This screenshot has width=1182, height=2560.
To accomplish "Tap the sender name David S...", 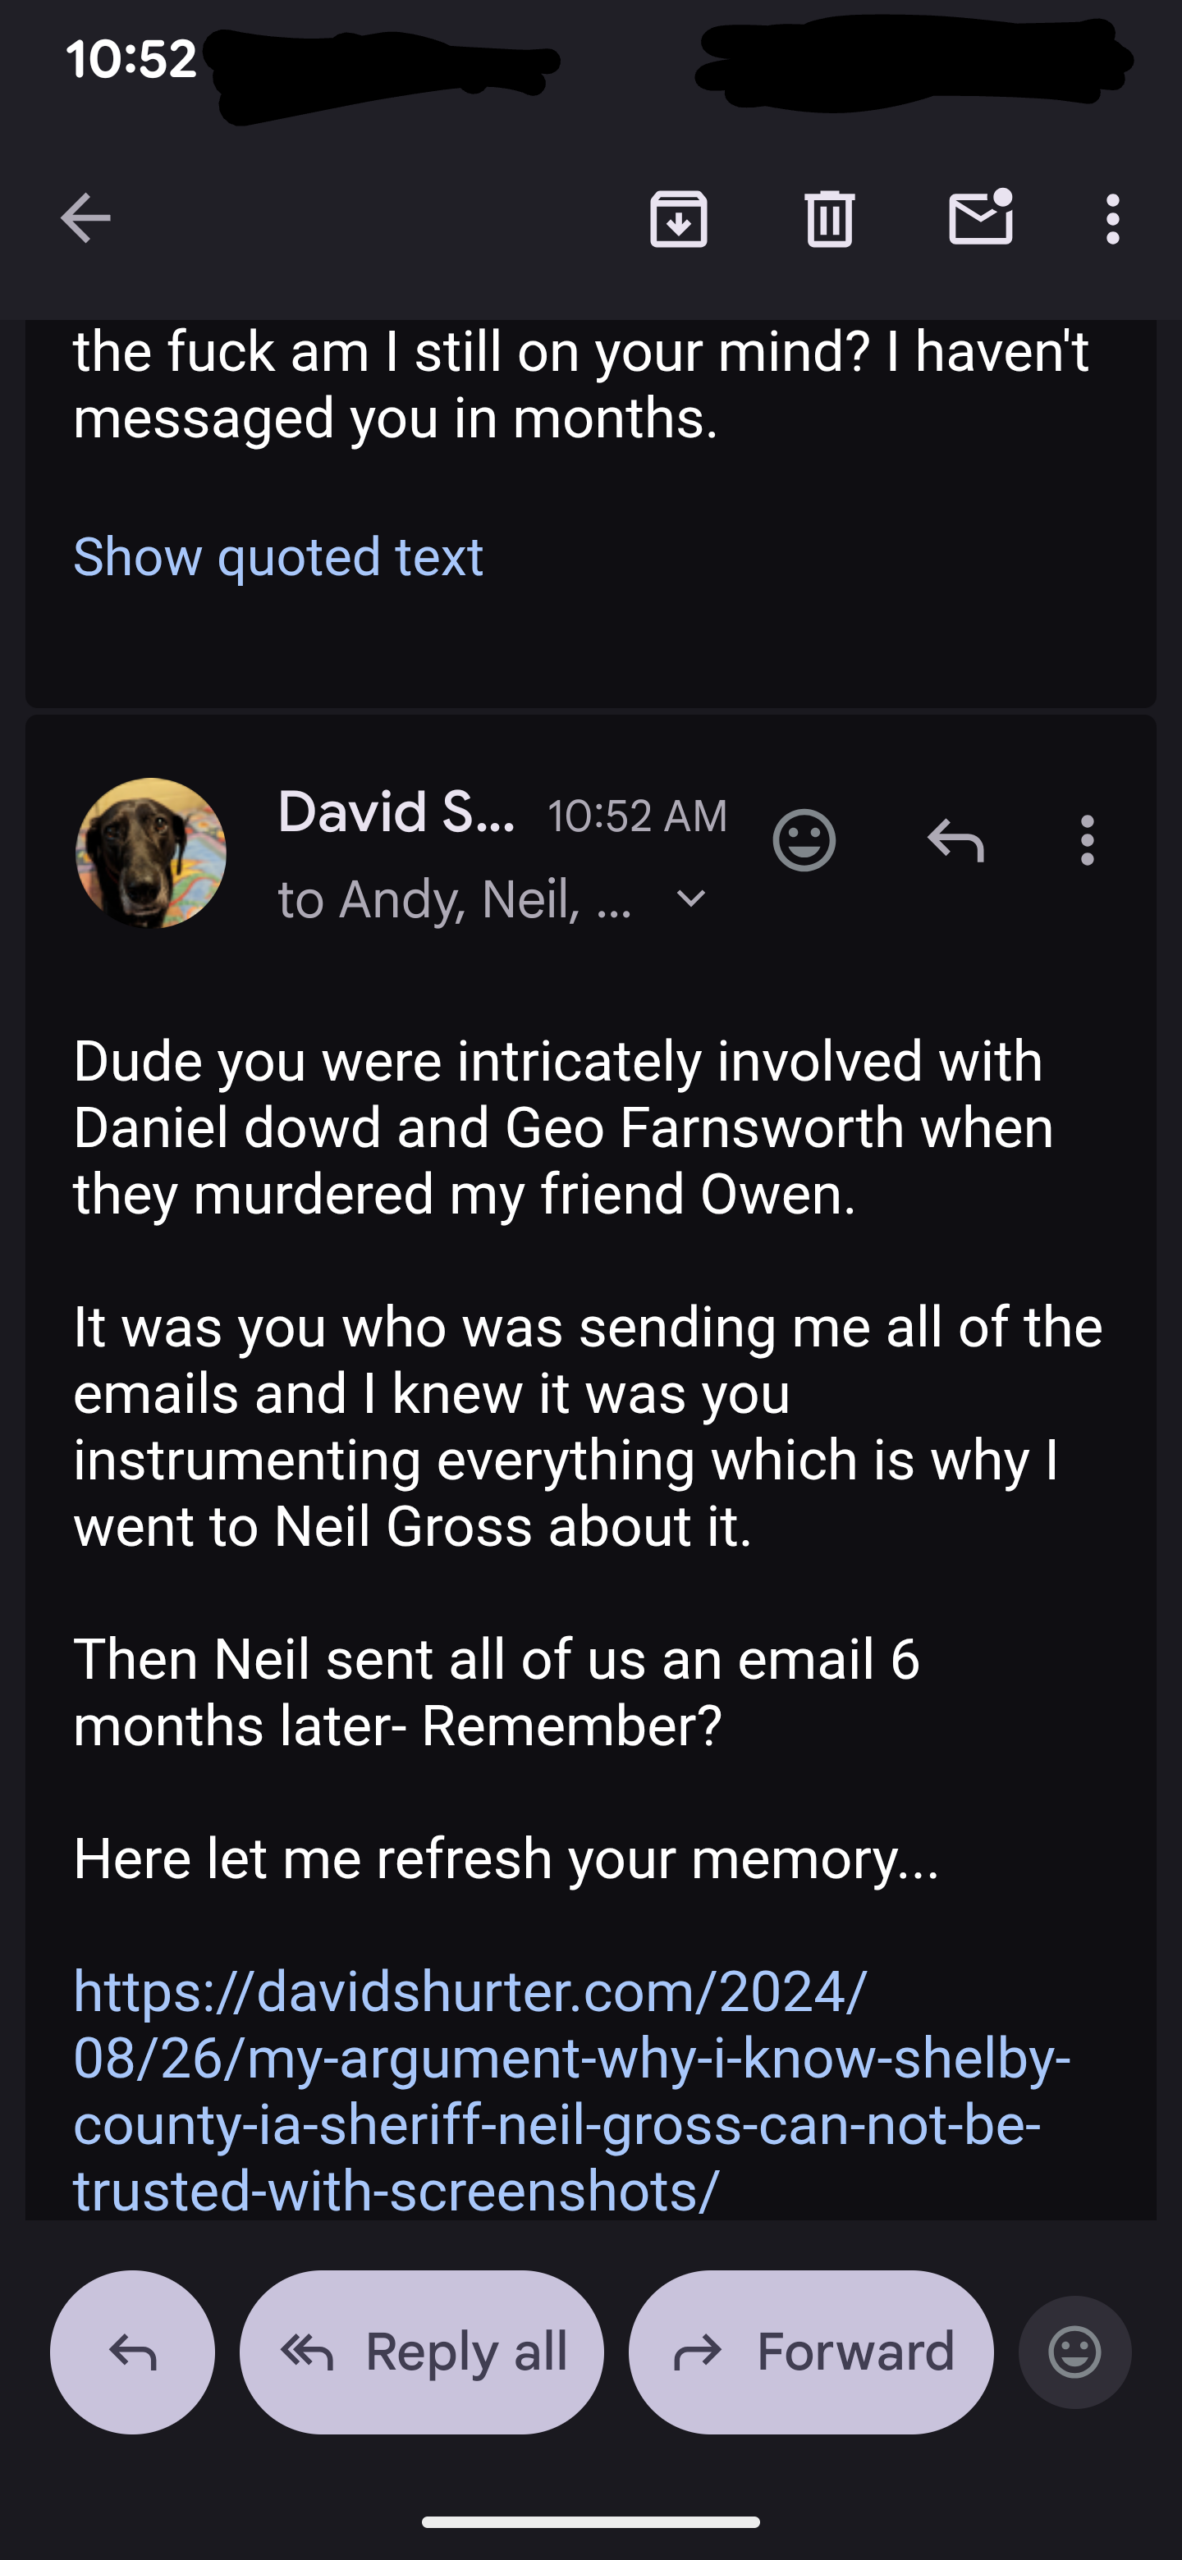I will pos(396,812).
